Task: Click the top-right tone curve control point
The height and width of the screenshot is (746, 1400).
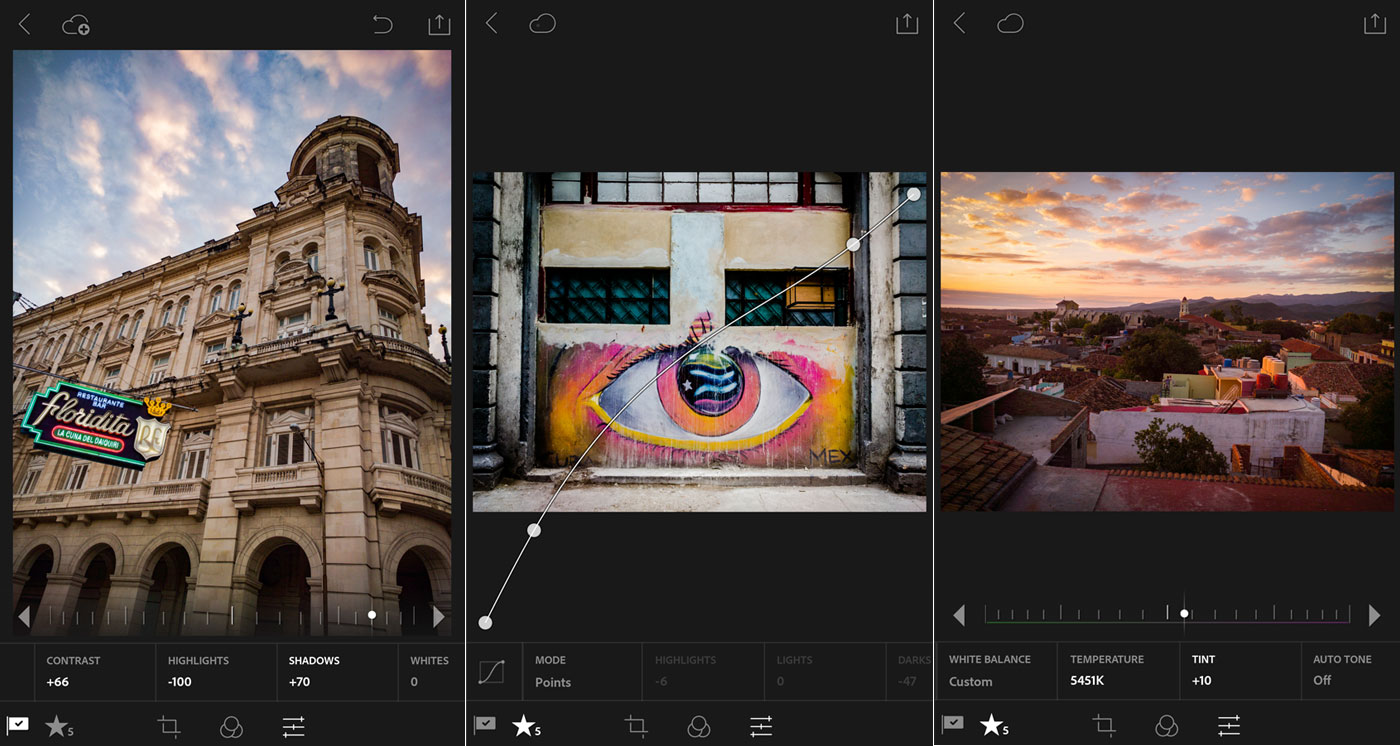Action: pos(914,194)
